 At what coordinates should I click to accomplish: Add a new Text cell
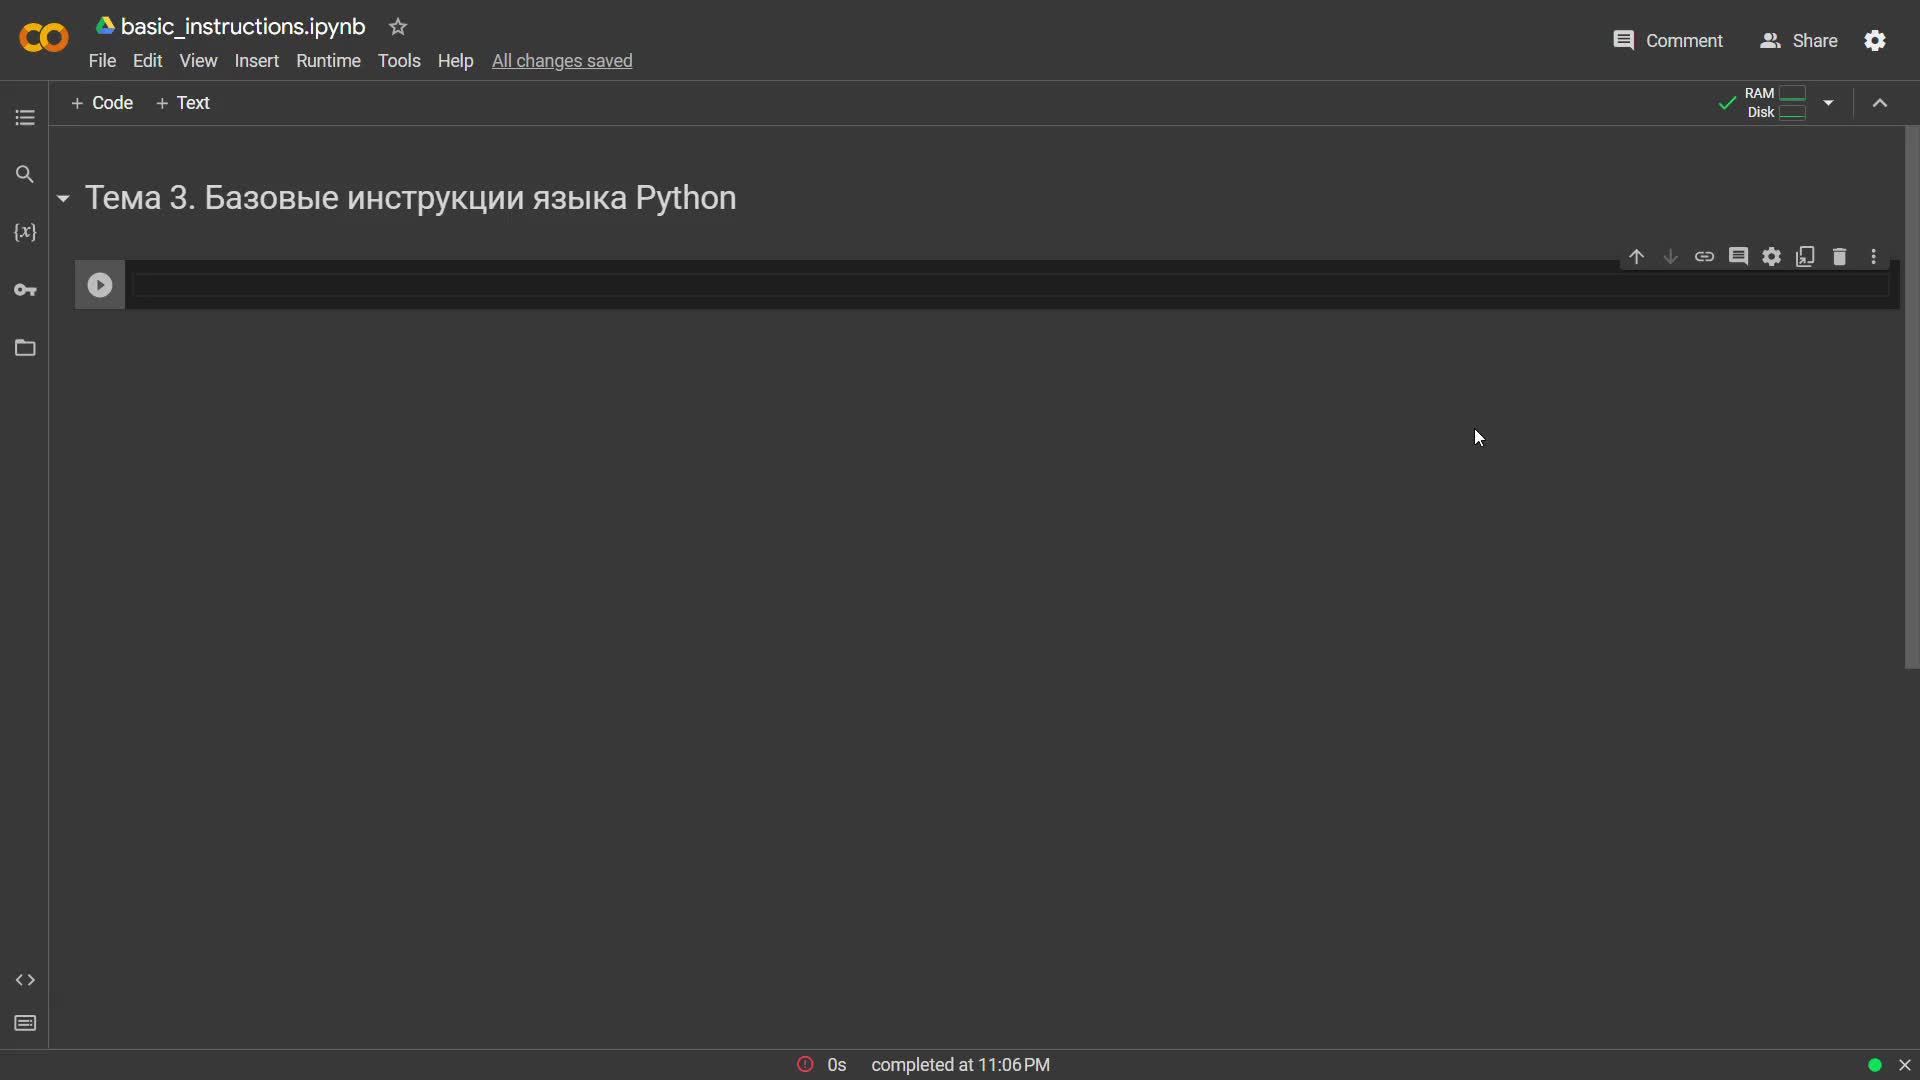183,103
